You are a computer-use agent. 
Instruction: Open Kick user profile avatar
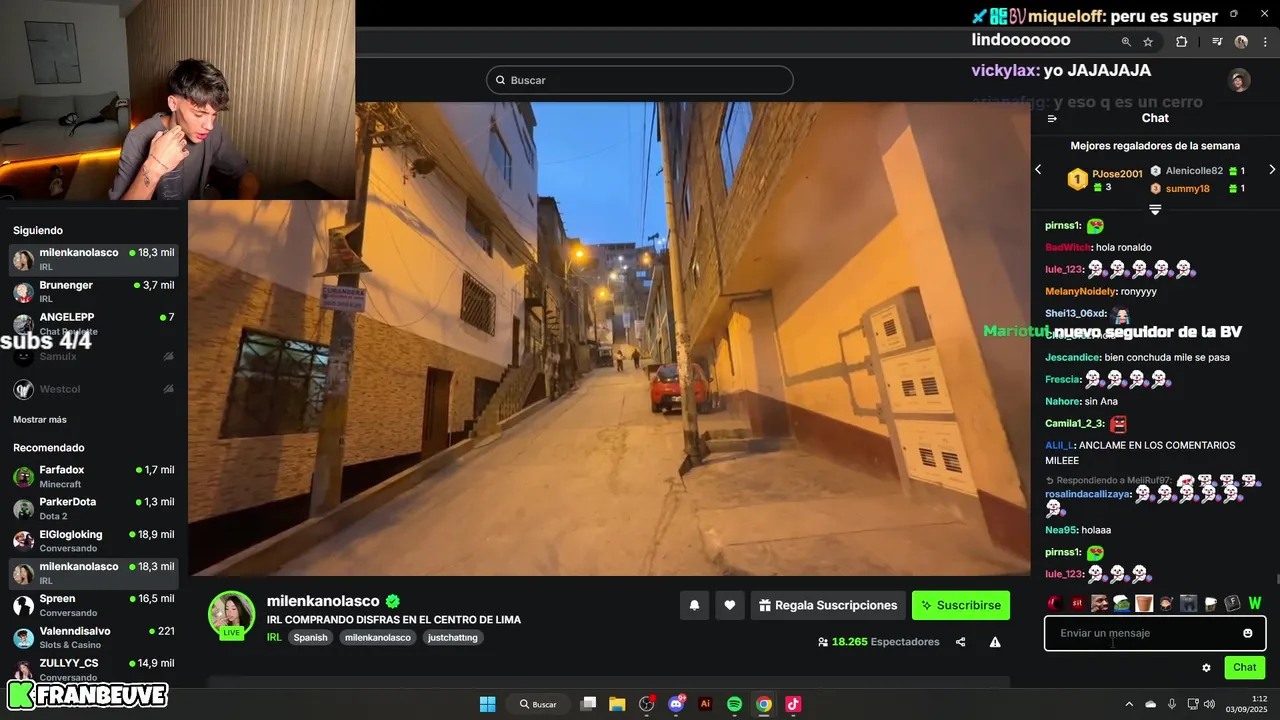(x=1240, y=81)
